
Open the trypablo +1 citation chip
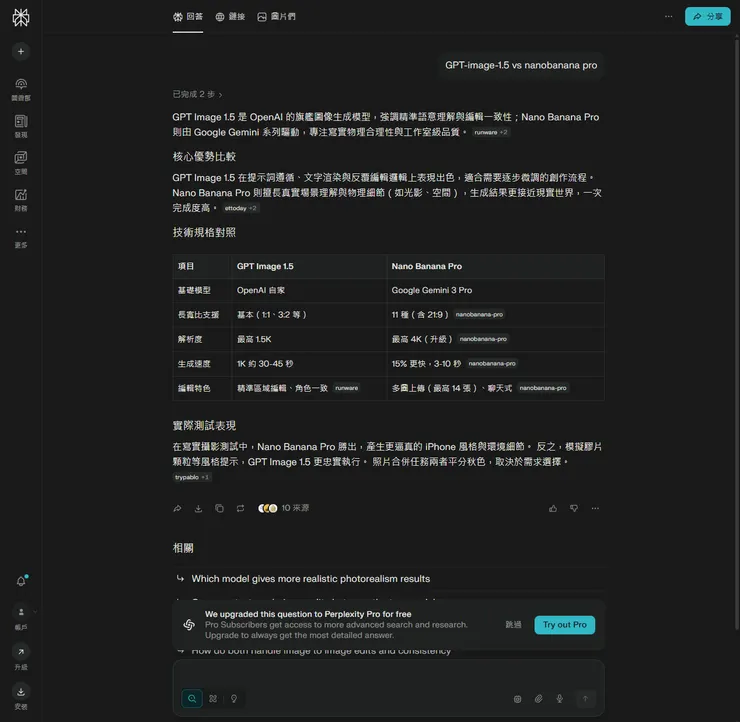tap(192, 477)
